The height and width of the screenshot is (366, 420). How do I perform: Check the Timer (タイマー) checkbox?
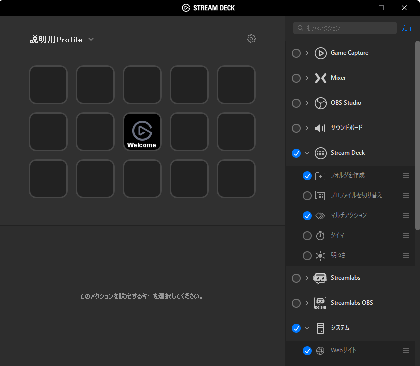click(307, 236)
